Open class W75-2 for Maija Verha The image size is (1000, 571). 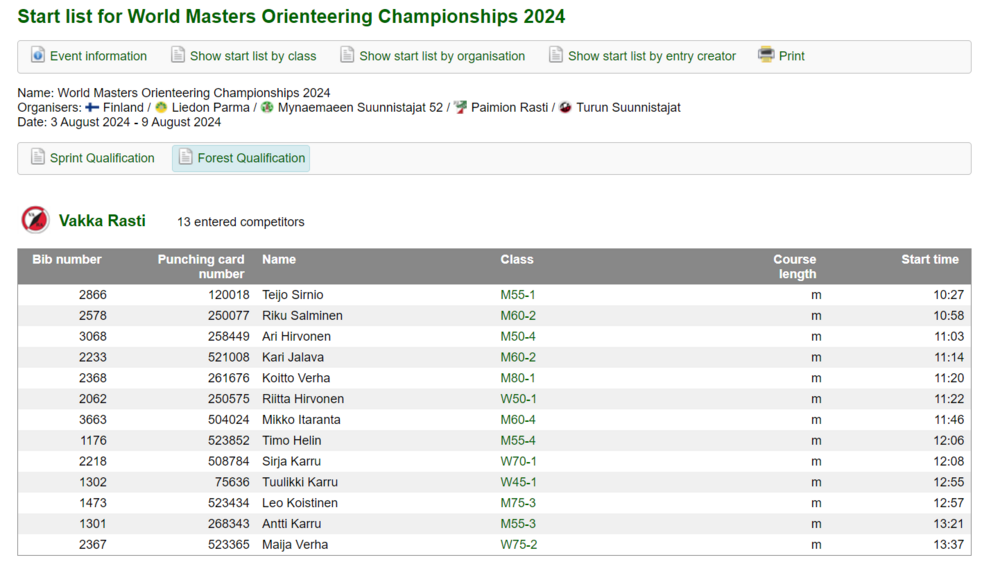519,545
